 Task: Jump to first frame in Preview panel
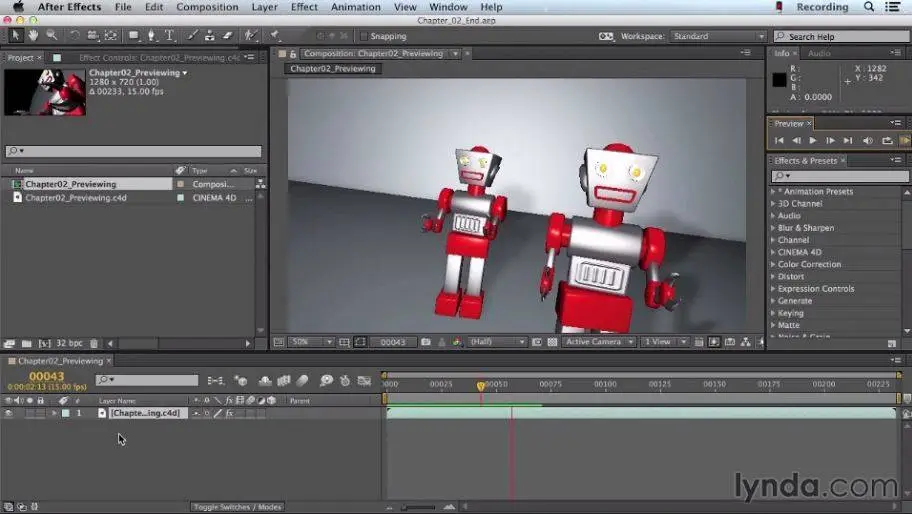[779, 140]
